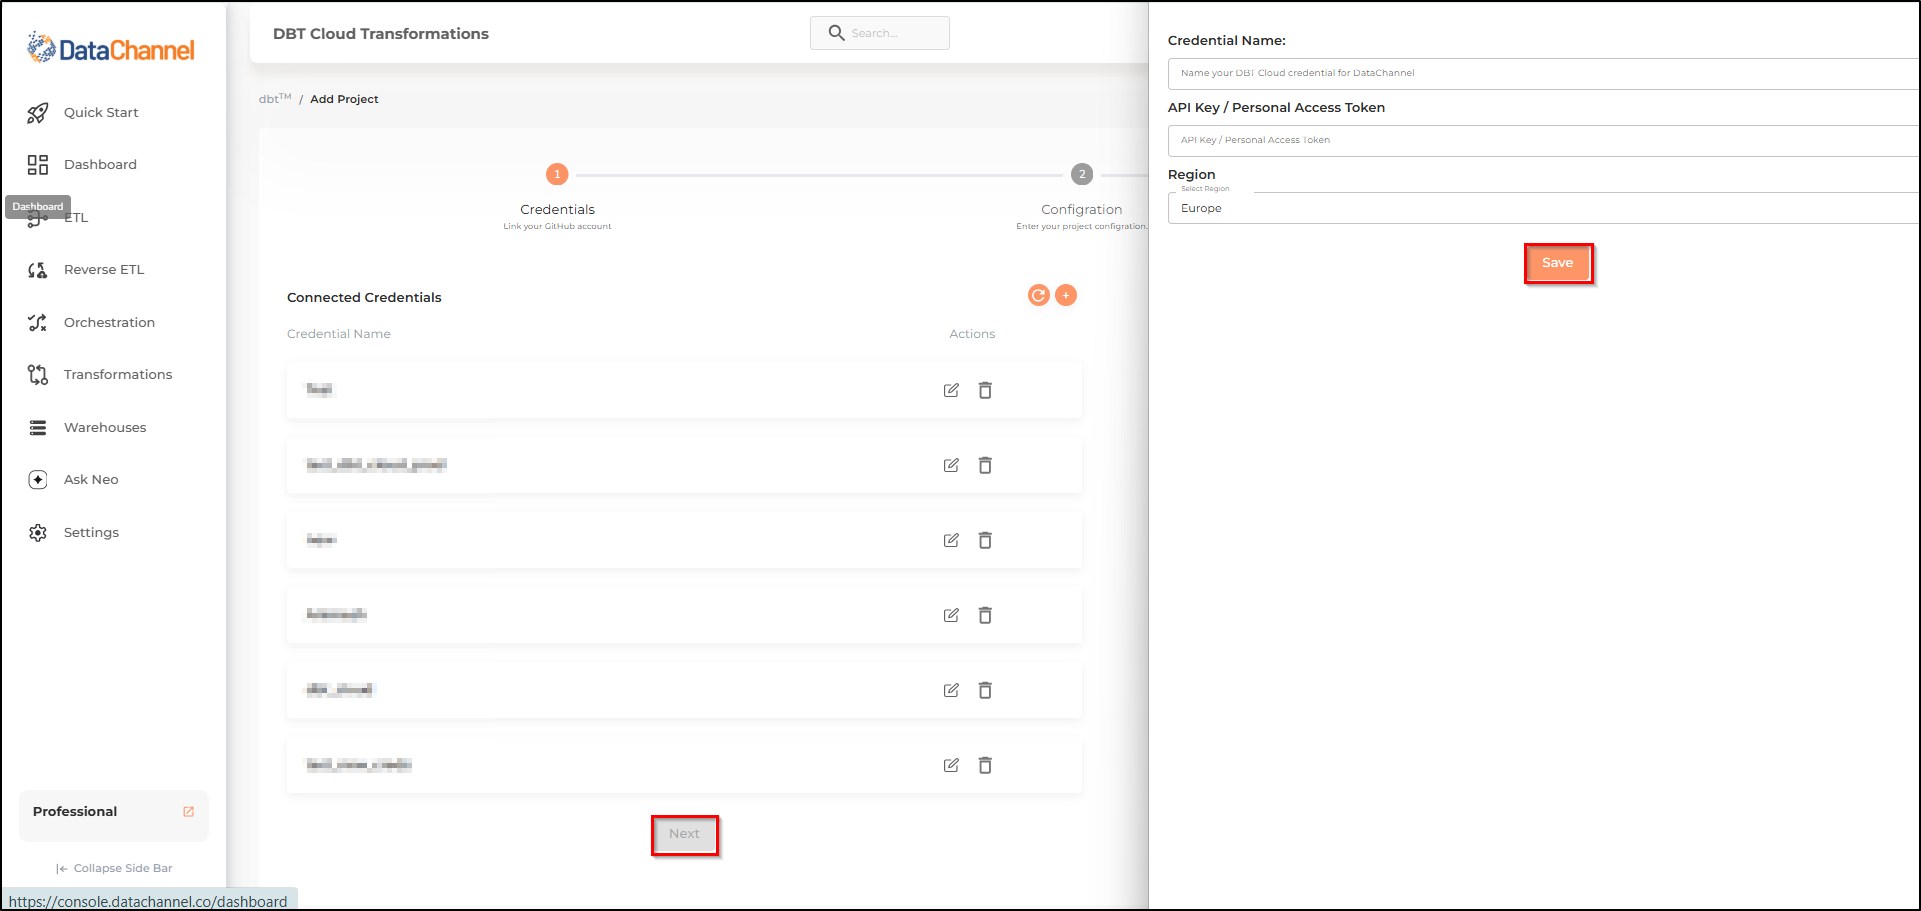Delete the fifth connected credential
Image resolution: width=1921 pixels, height=911 pixels.
985,690
